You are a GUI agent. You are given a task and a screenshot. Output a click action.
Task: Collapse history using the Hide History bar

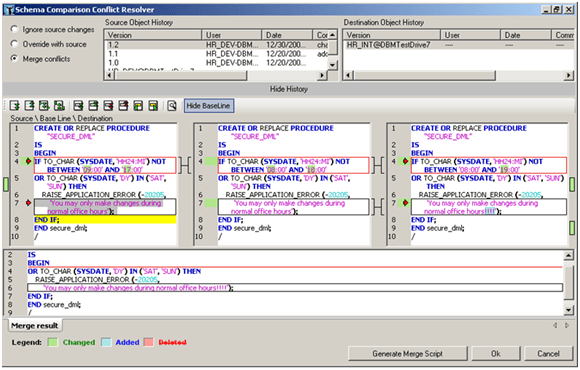click(x=289, y=89)
